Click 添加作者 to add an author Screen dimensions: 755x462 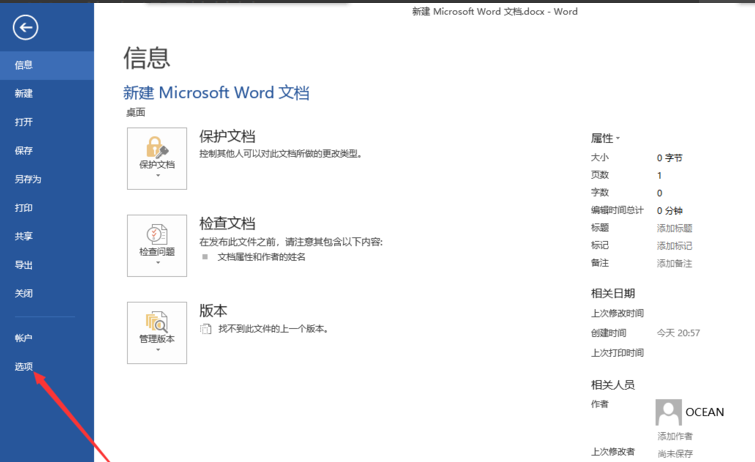[x=675, y=436]
